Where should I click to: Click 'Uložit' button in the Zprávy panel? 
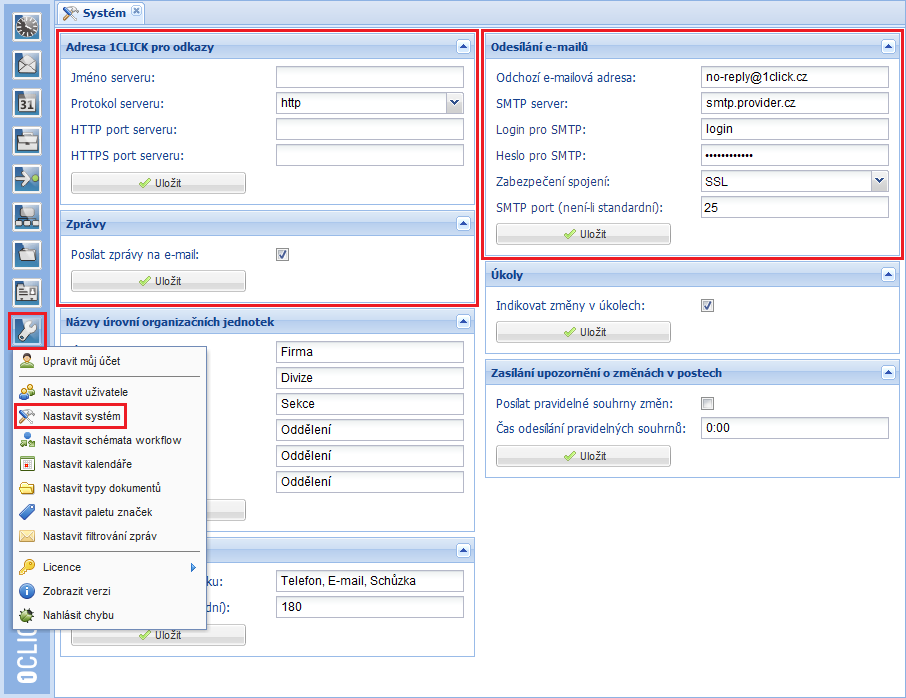[158, 281]
